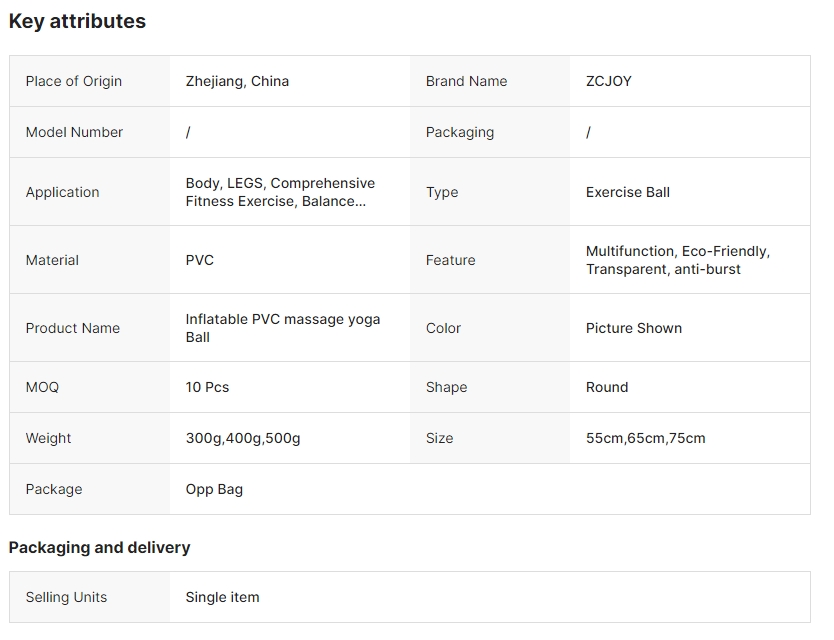Select the Opp Bag package value
Image resolution: width=834 pixels, height=640 pixels.
(214, 489)
